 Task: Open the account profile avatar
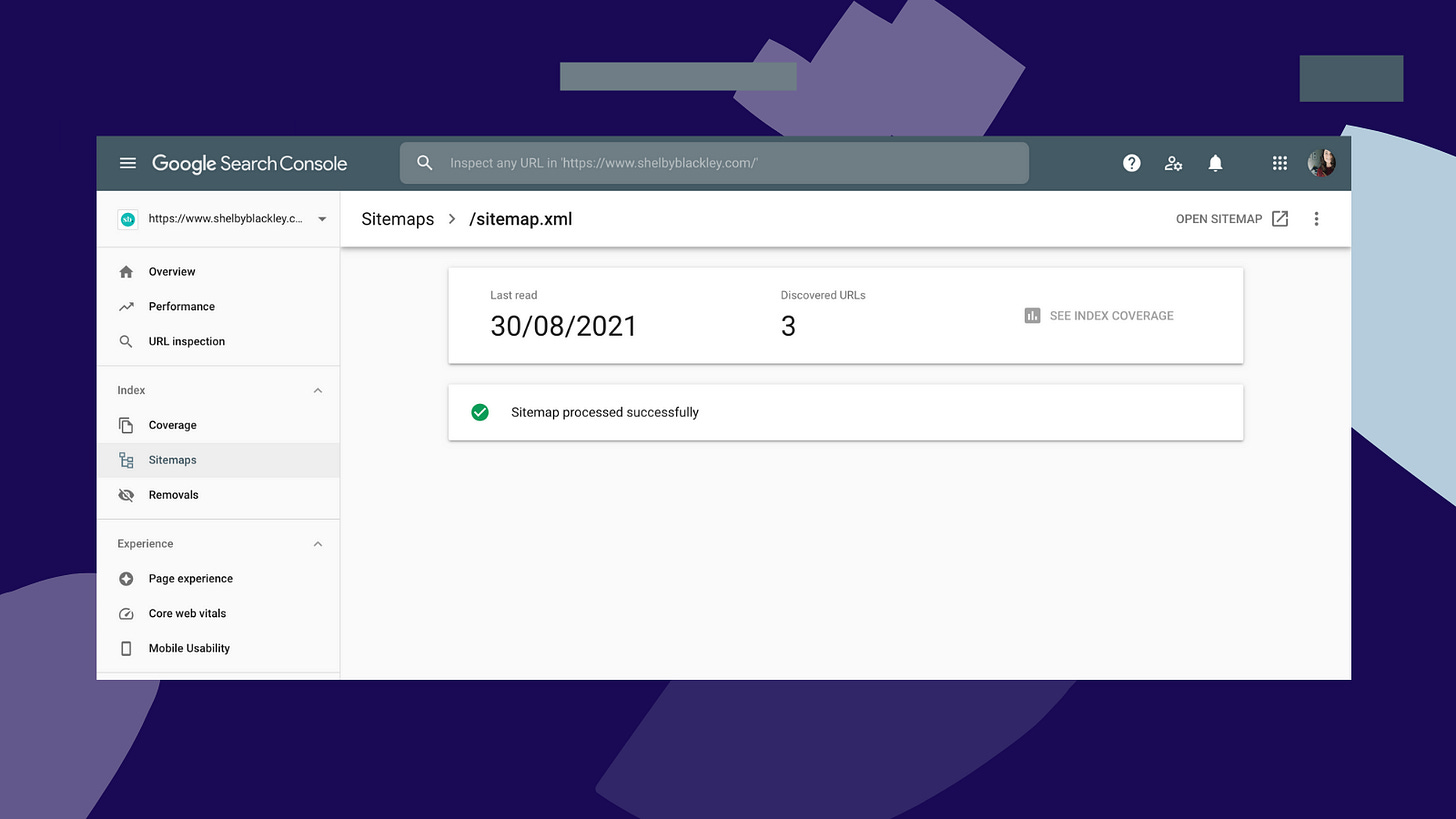[1321, 163]
